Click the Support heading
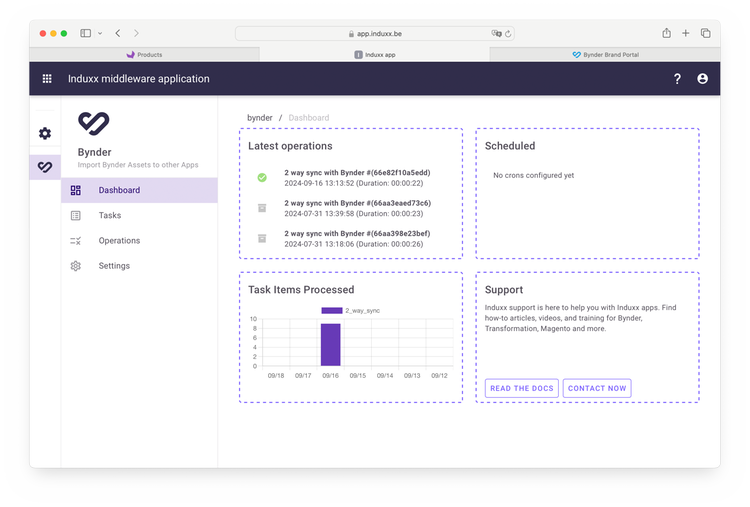The image size is (750, 507). point(504,290)
